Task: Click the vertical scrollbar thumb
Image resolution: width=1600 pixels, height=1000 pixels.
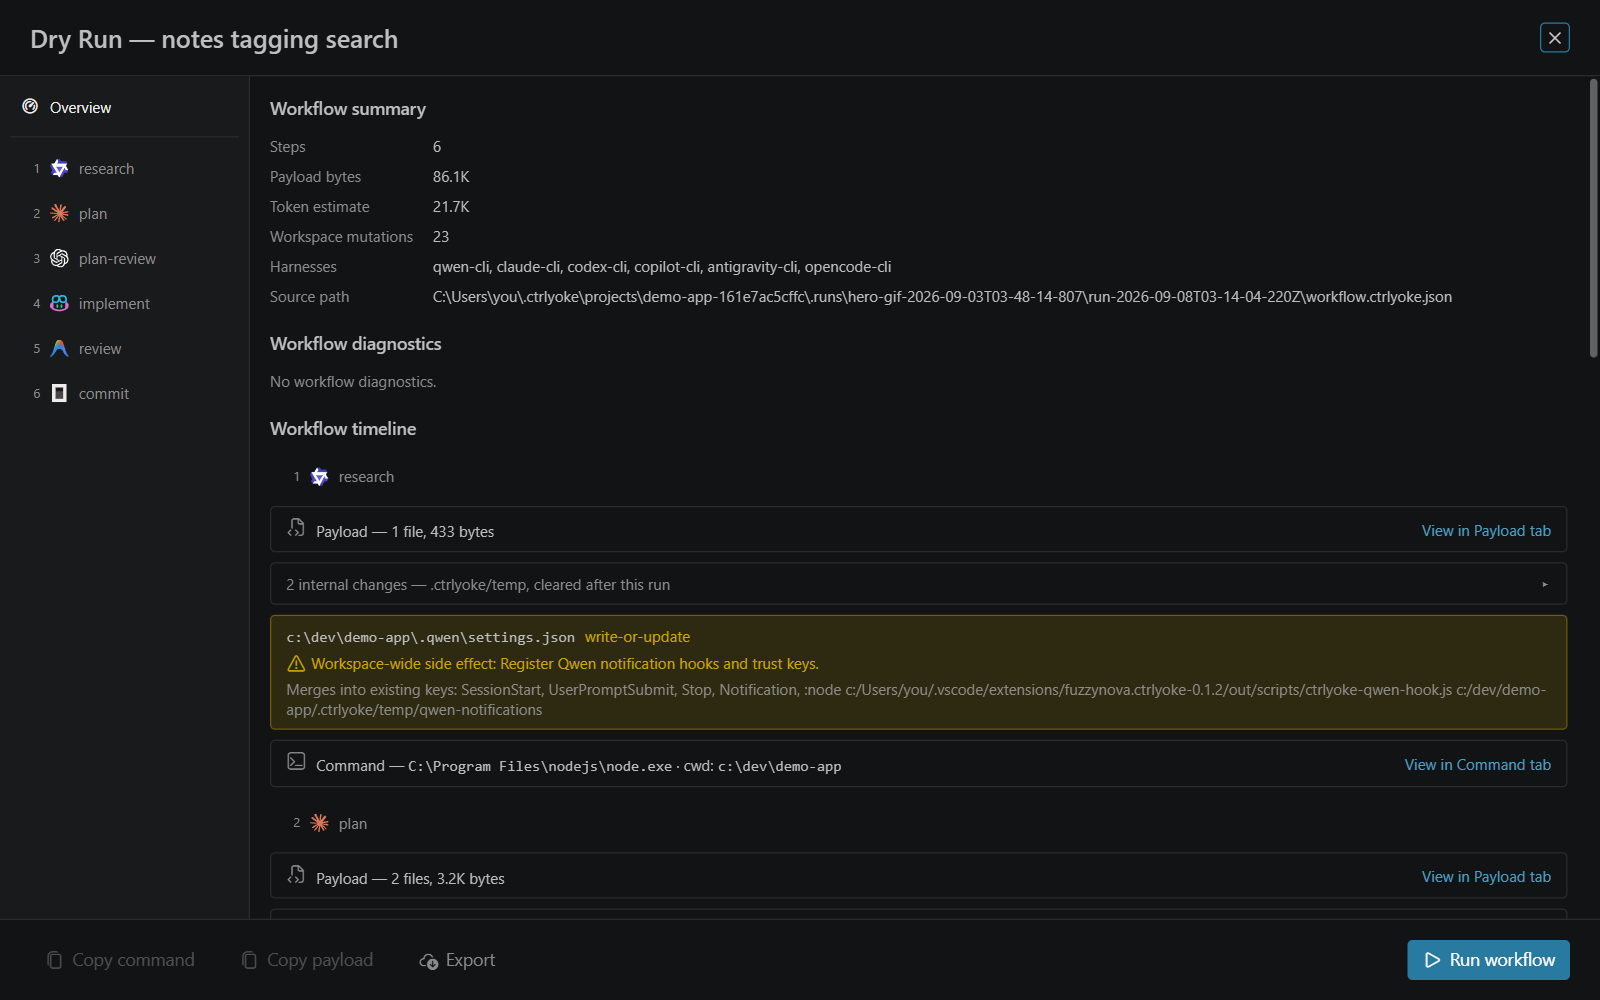Action: click(1594, 218)
